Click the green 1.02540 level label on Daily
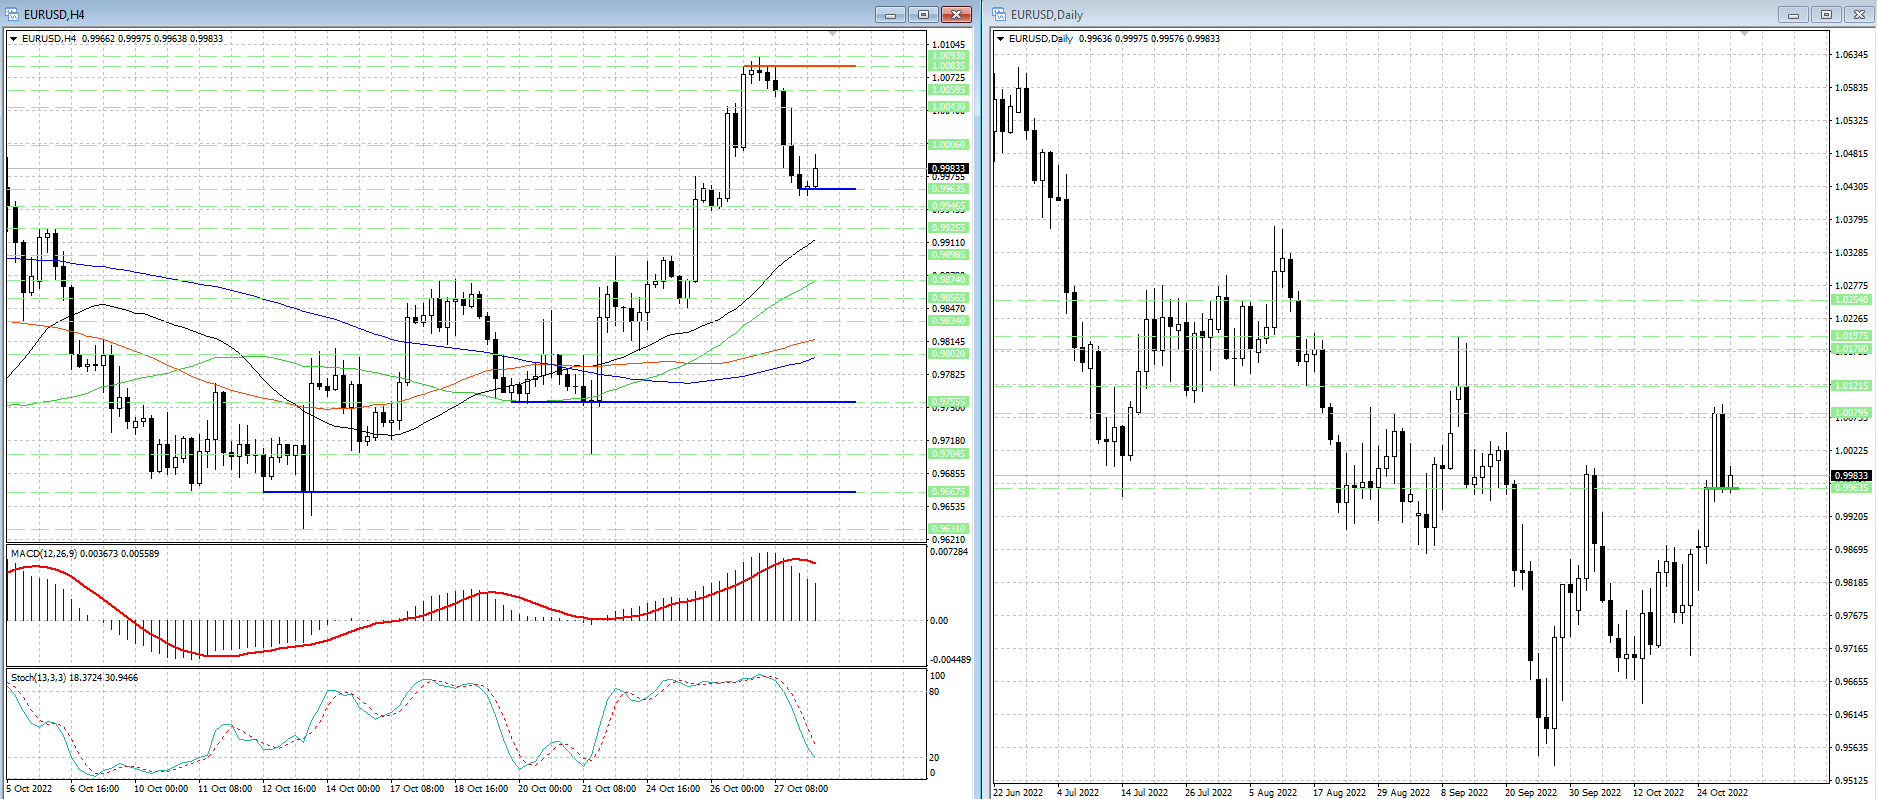Viewport: 1877px width, 799px height. [1850, 300]
